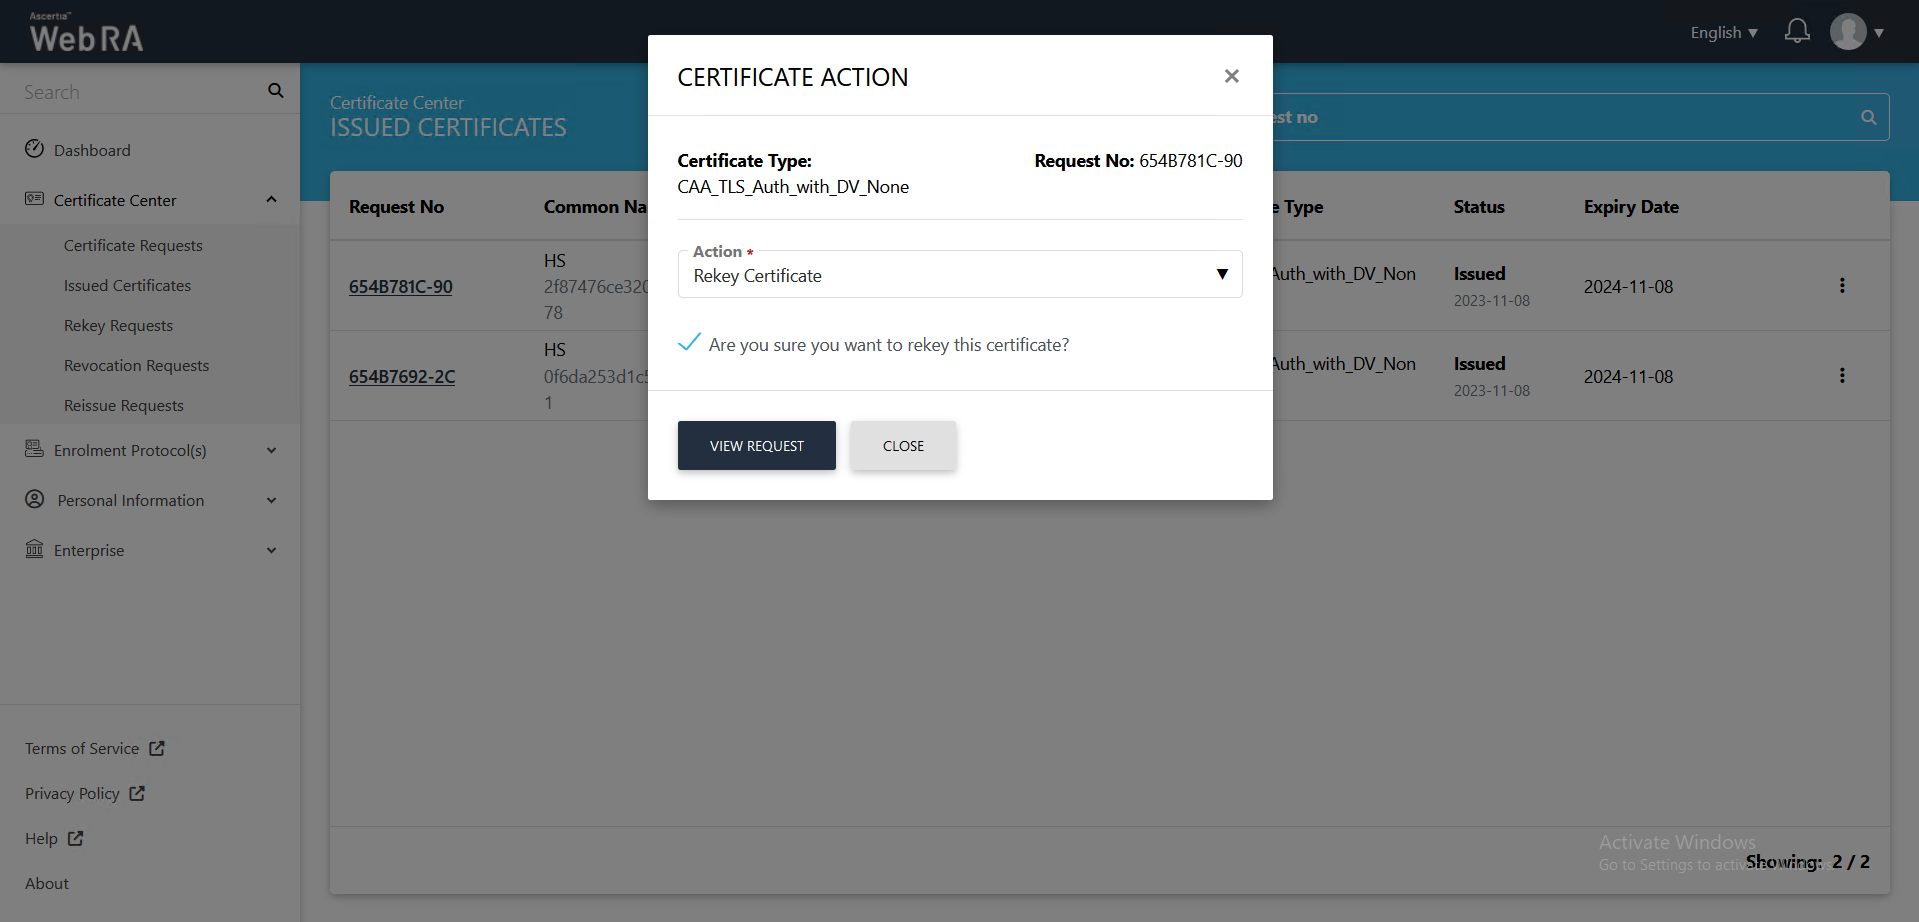Image resolution: width=1919 pixels, height=922 pixels.
Task: Open request number 654B7692-2C link
Action: (x=401, y=377)
